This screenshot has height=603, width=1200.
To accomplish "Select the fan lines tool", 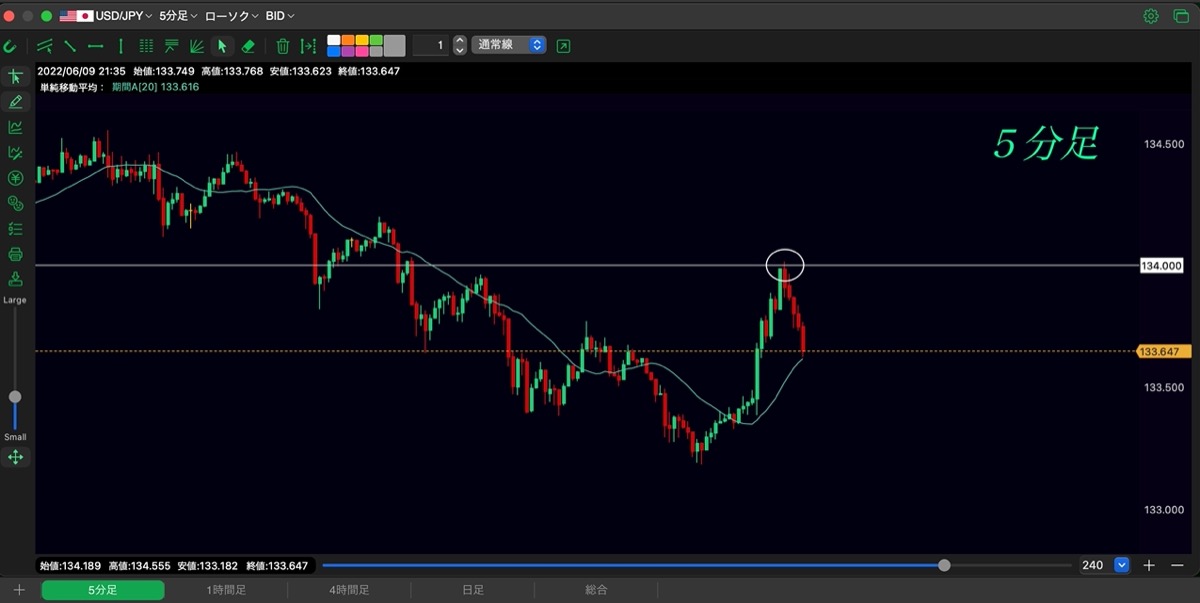I will (197, 46).
